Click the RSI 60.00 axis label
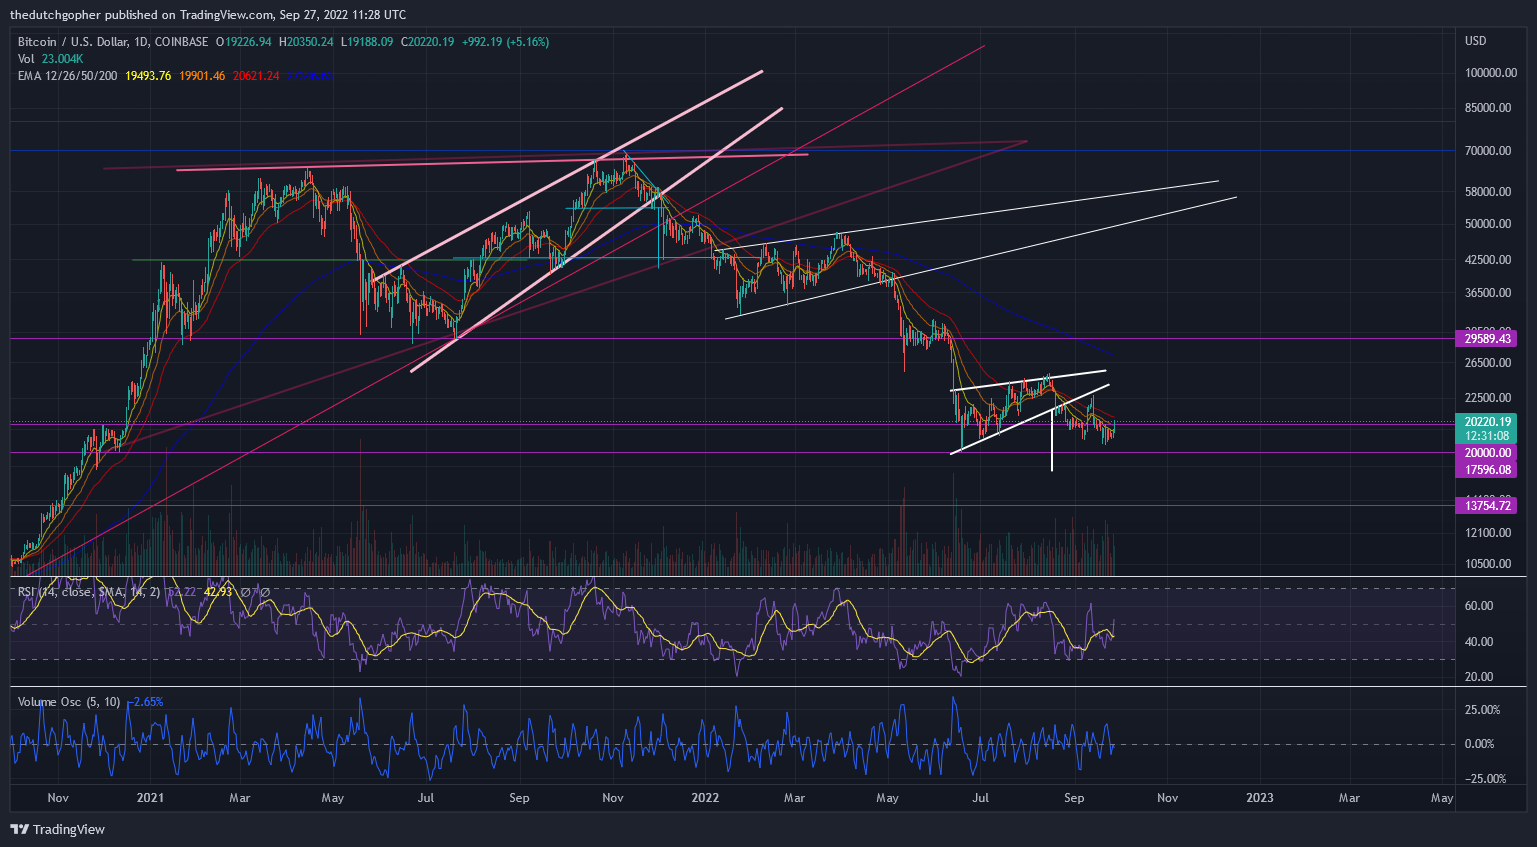This screenshot has width=1537, height=847. [x=1479, y=606]
